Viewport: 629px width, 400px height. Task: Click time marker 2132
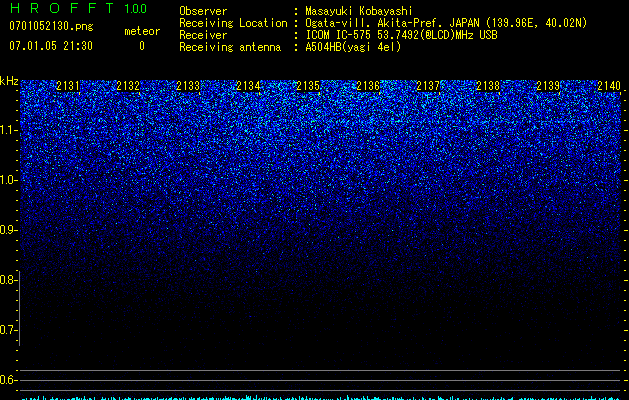click(x=128, y=85)
